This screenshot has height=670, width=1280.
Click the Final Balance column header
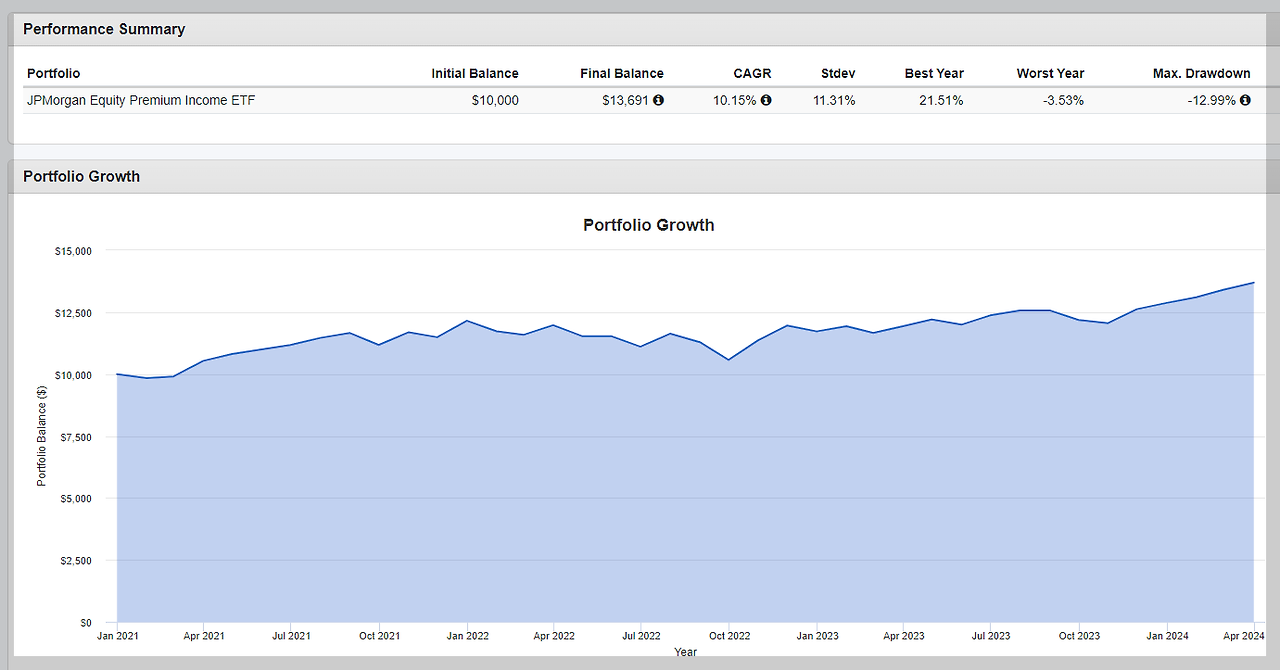[x=622, y=73]
